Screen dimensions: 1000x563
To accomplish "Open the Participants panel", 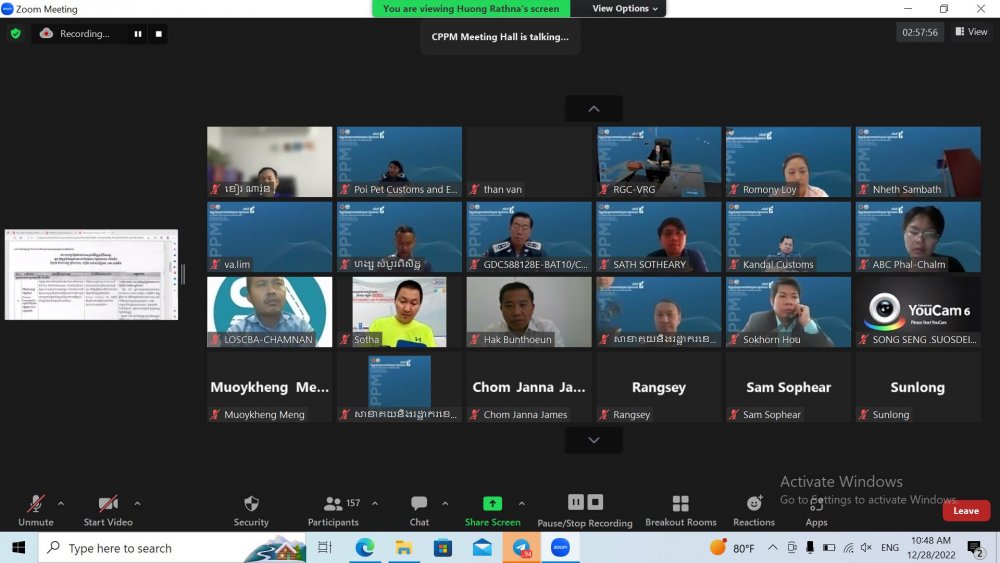I will point(333,510).
